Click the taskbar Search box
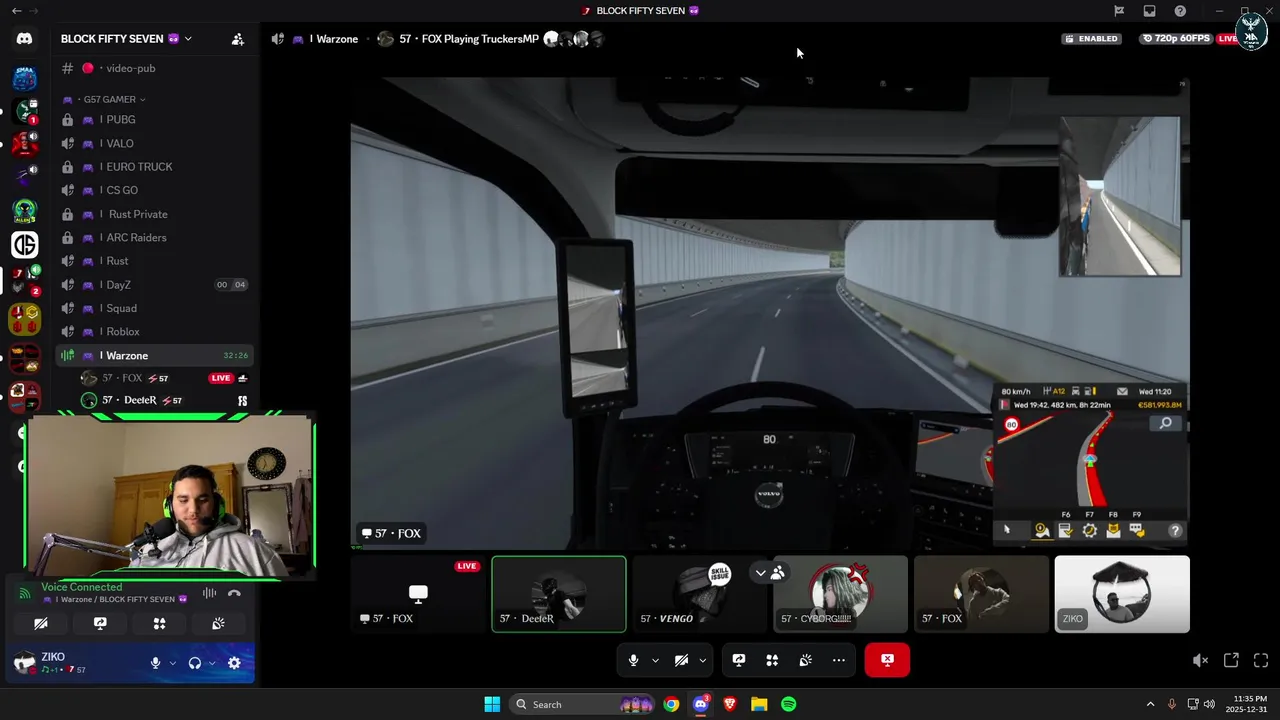Image resolution: width=1280 pixels, height=720 pixels. pyautogui.click(x=584, y=704)
